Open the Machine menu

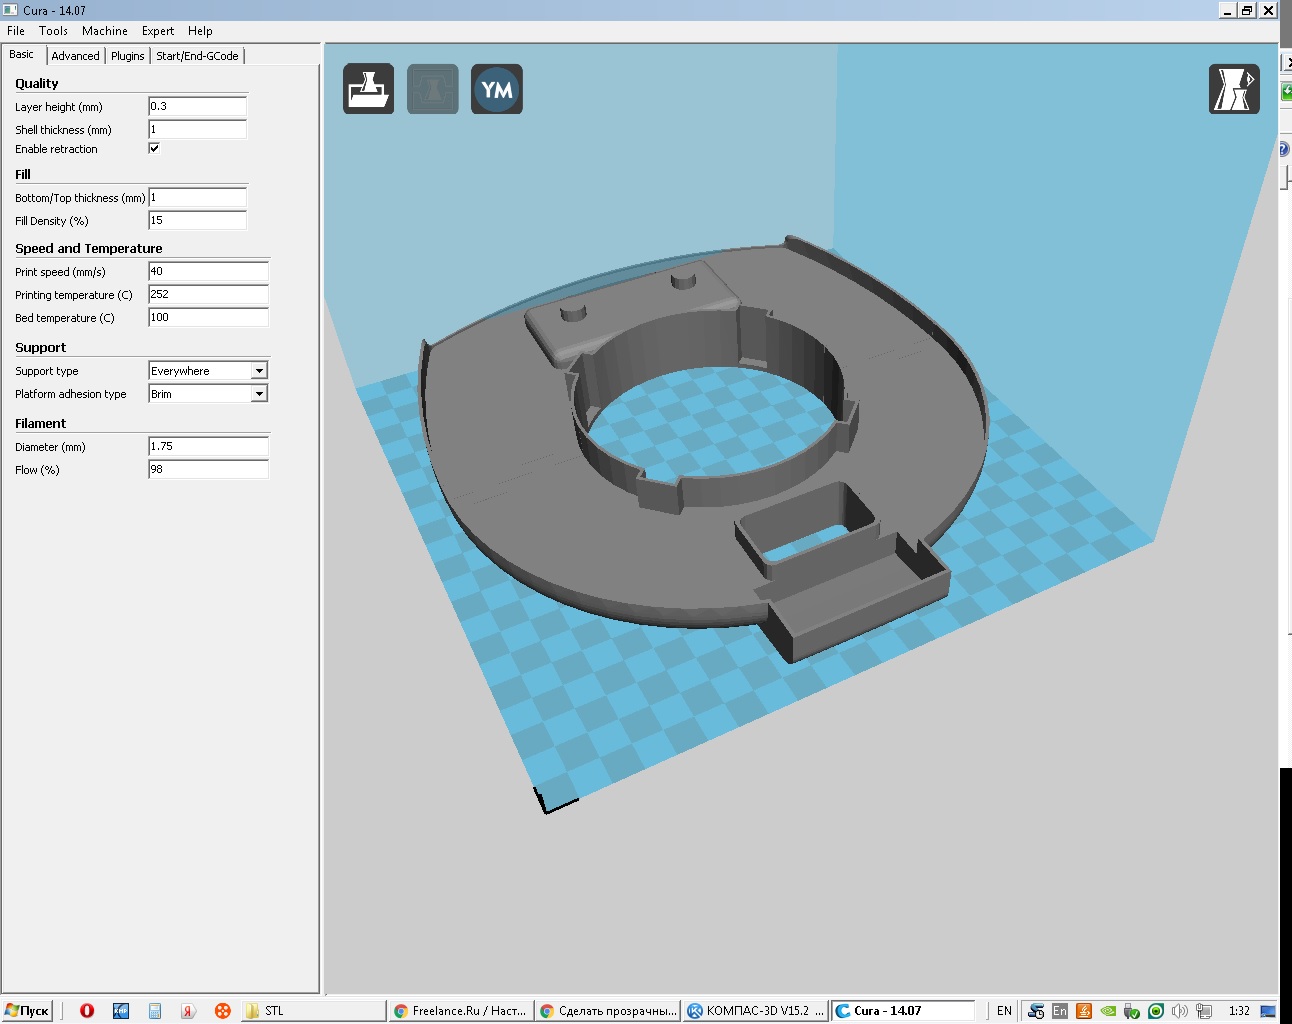pyautogui.click(x=104, y=31)
